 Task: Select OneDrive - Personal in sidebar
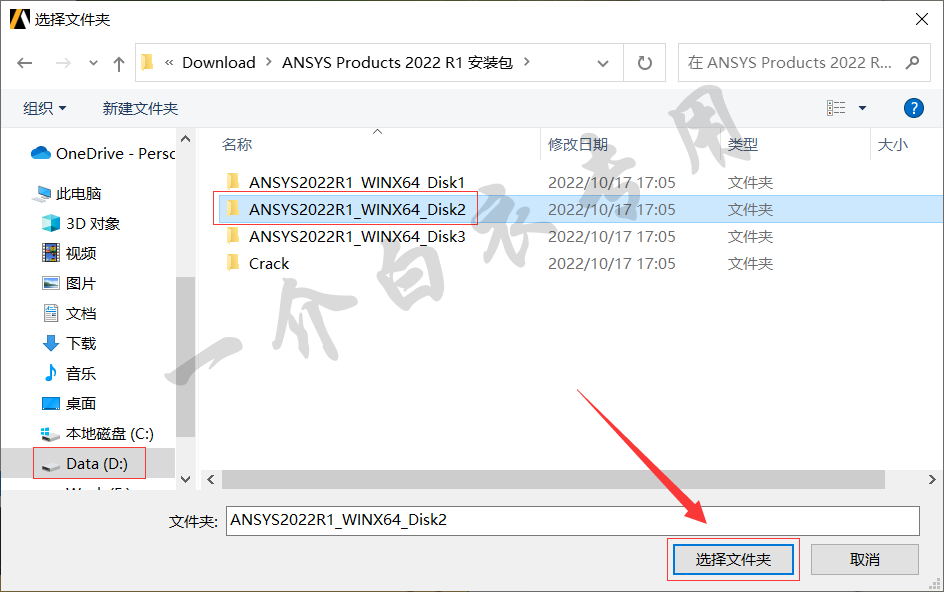tap(102, 154)
